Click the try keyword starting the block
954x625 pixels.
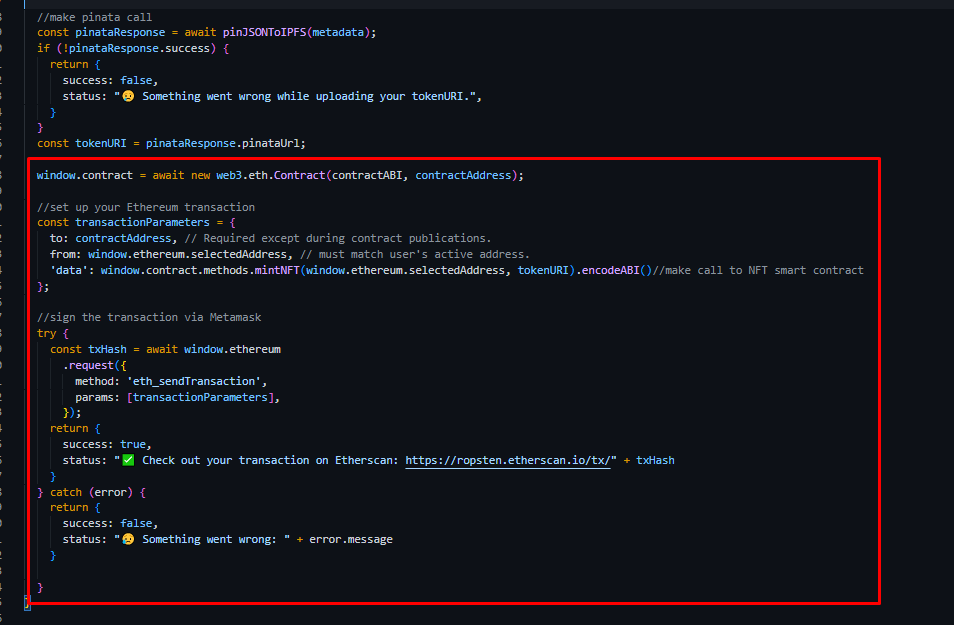[42, 332]
